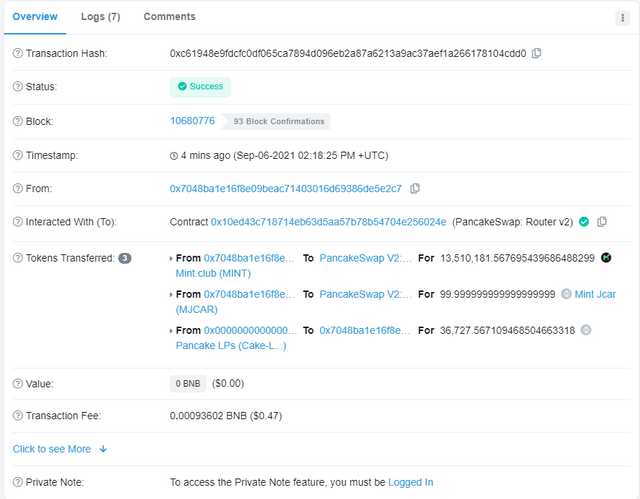Image resolution: width=640 pixels, height=499 pixels.
Task: Copy the transaction hash to clipboard
Action: (536, 53)
